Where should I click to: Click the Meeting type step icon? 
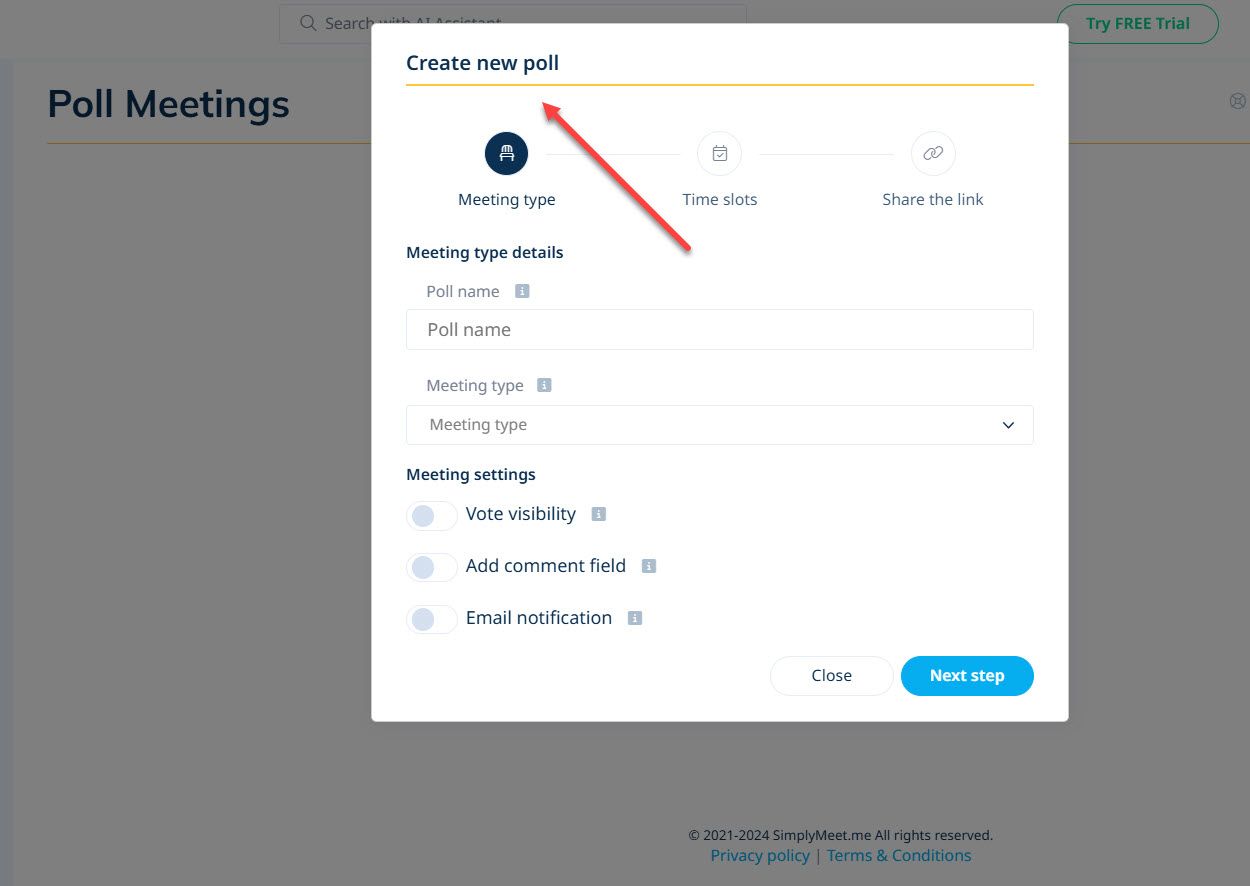(x=506, y=153)
